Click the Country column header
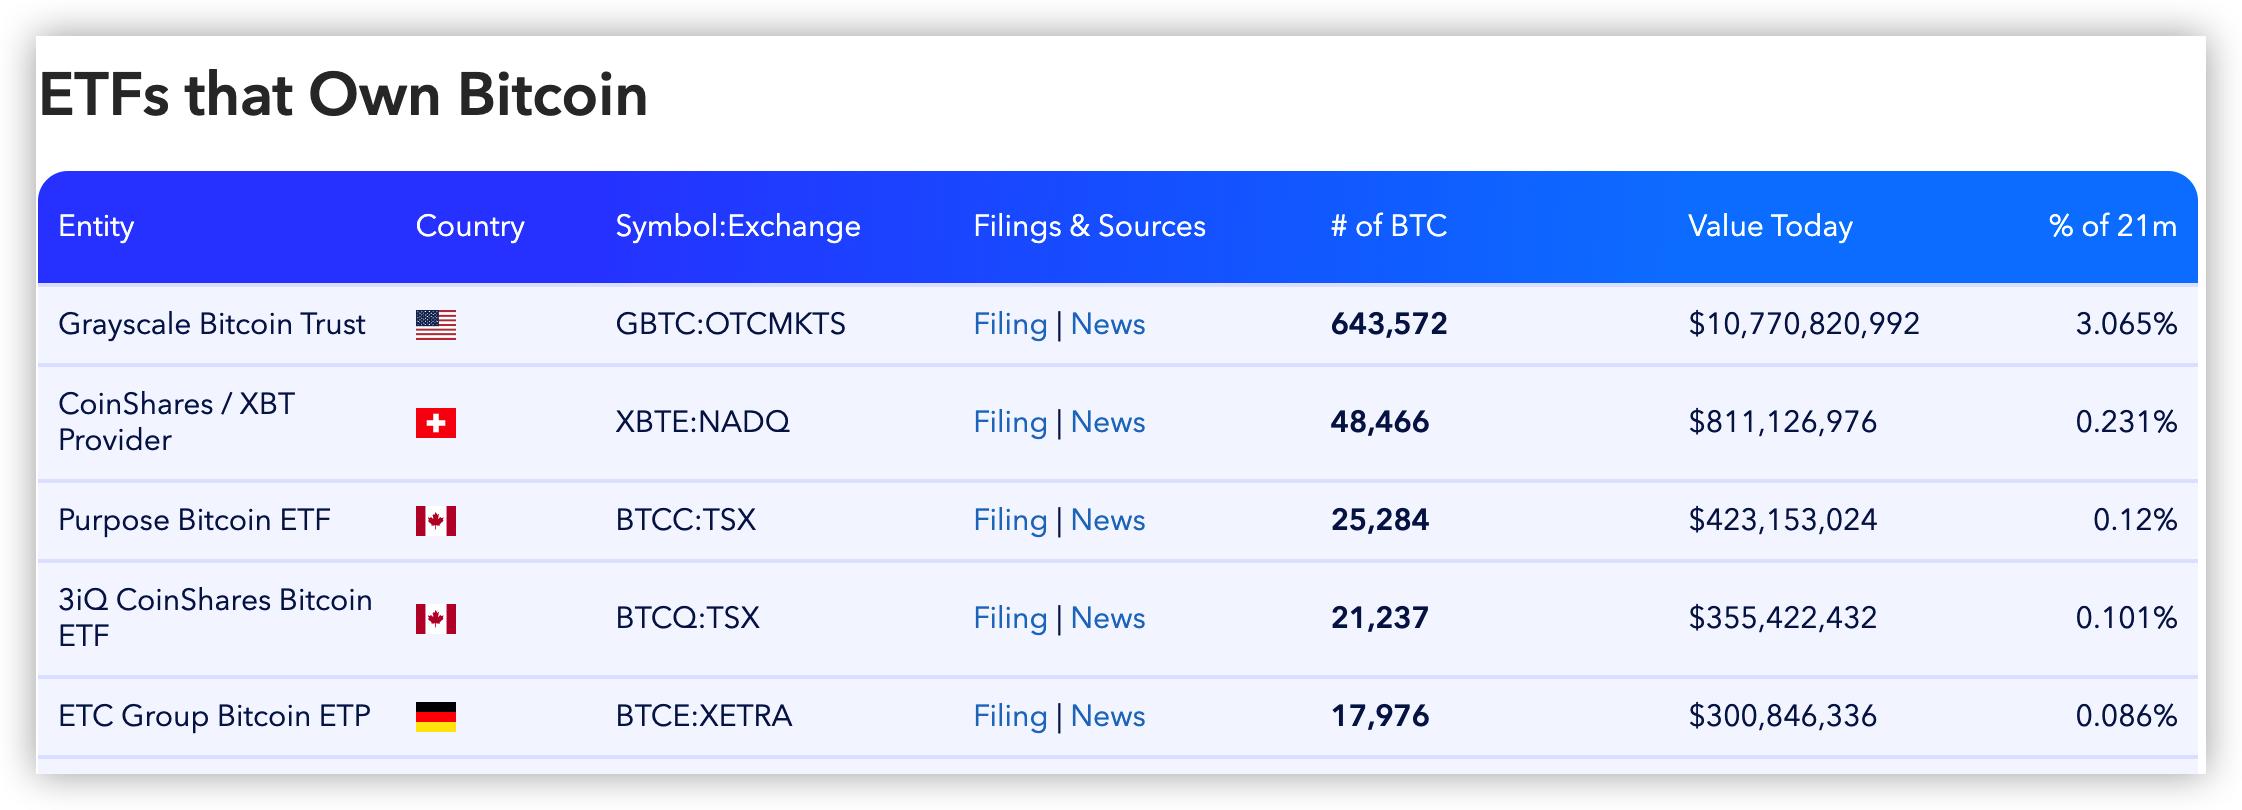Screen dimensions: 2242x810 coord(469,226)
